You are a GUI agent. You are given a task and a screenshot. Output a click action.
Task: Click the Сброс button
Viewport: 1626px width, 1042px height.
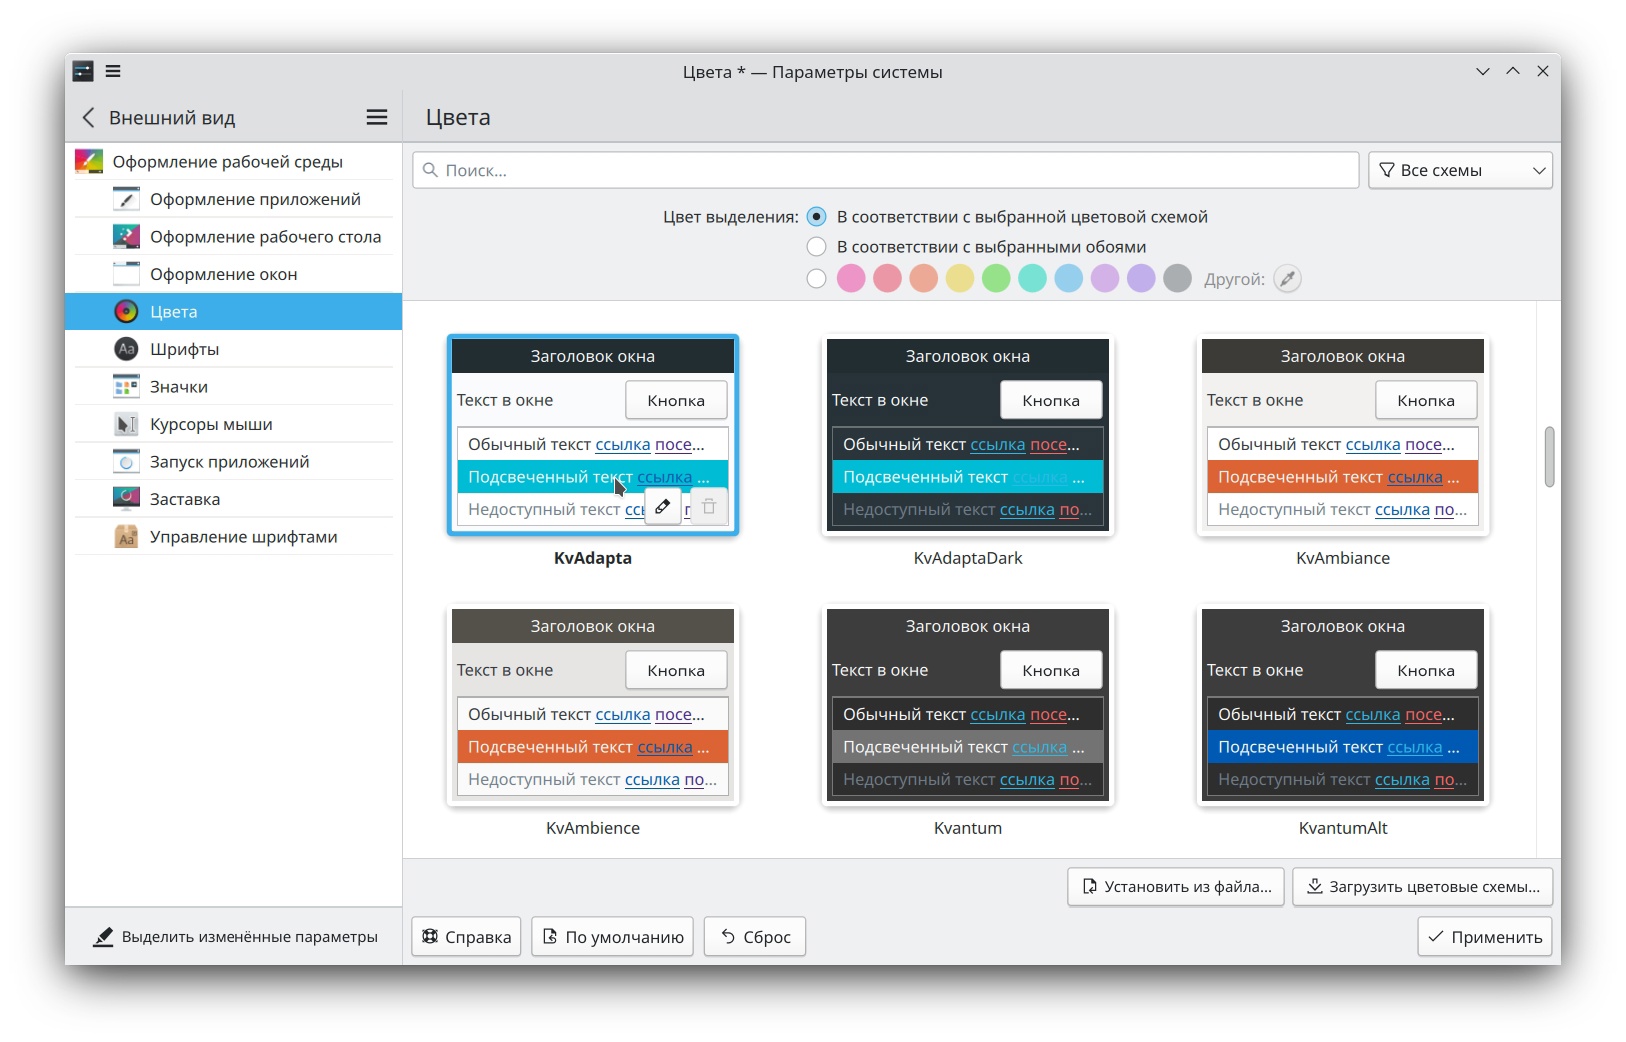point(755,936)
